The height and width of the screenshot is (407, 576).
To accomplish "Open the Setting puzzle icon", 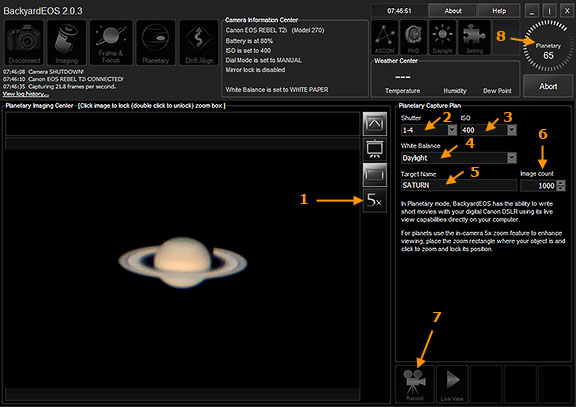I will [474, 37].
